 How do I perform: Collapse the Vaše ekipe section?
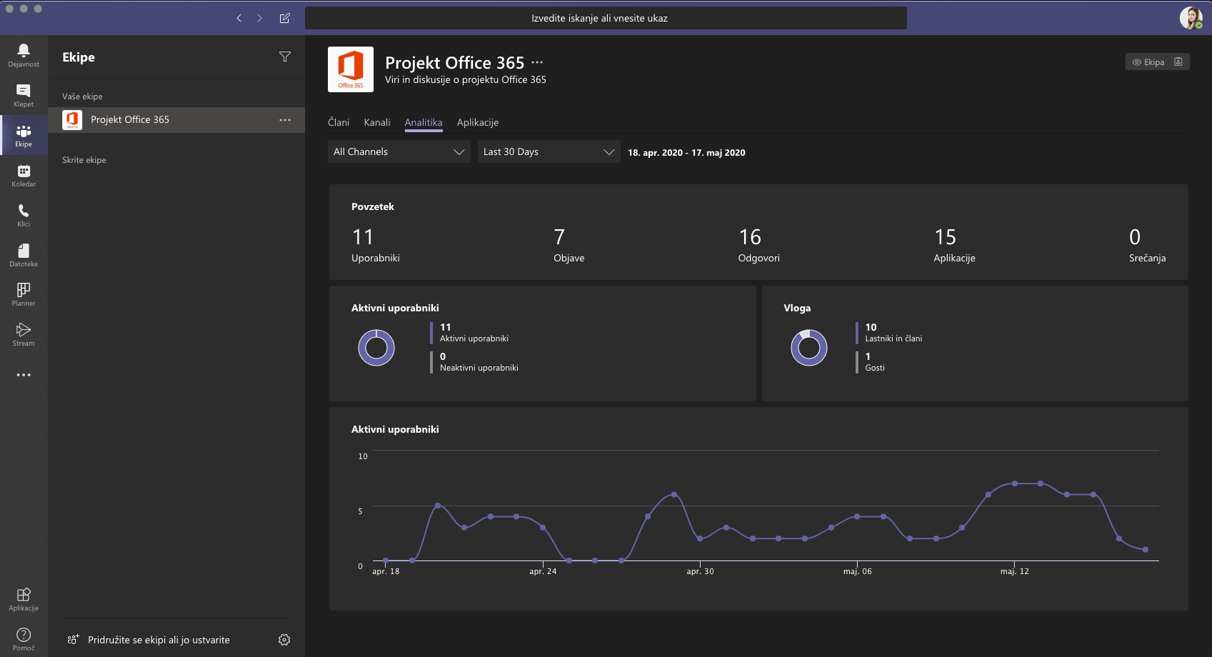pyautogui.click(x=82, y=96)
